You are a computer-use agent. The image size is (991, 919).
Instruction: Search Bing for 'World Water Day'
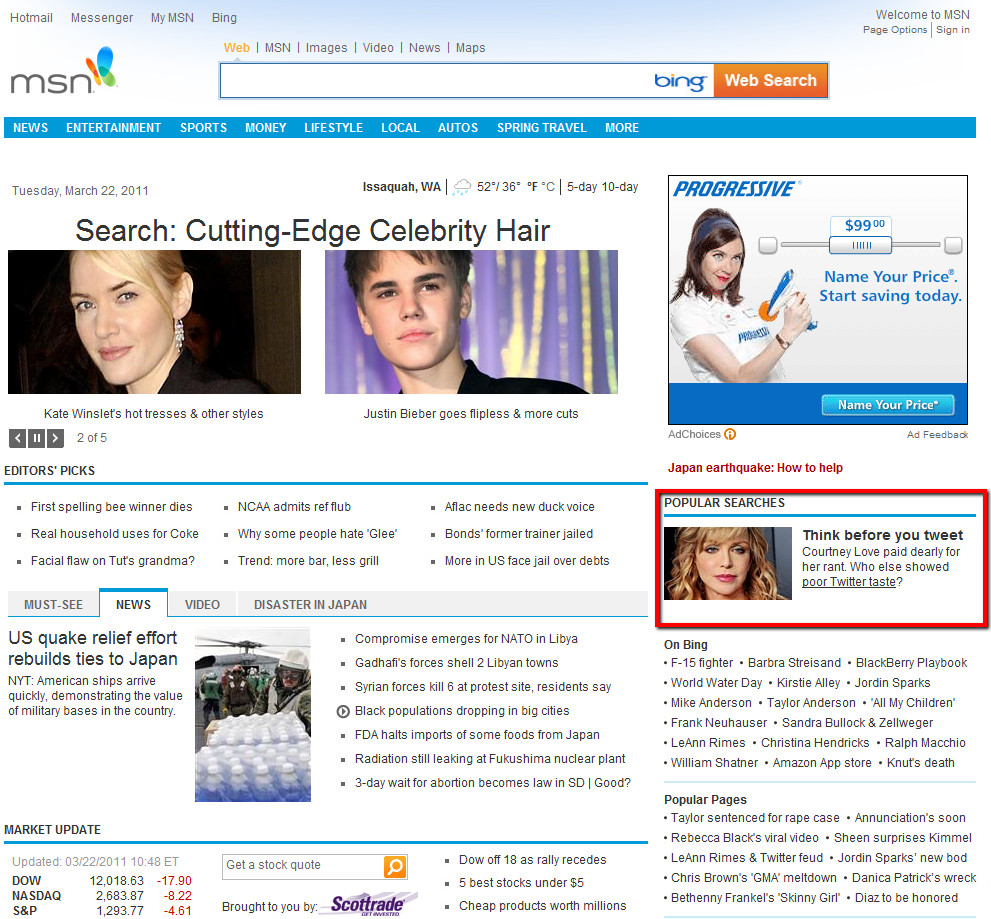pyautogui.click(x=717, y=683)
